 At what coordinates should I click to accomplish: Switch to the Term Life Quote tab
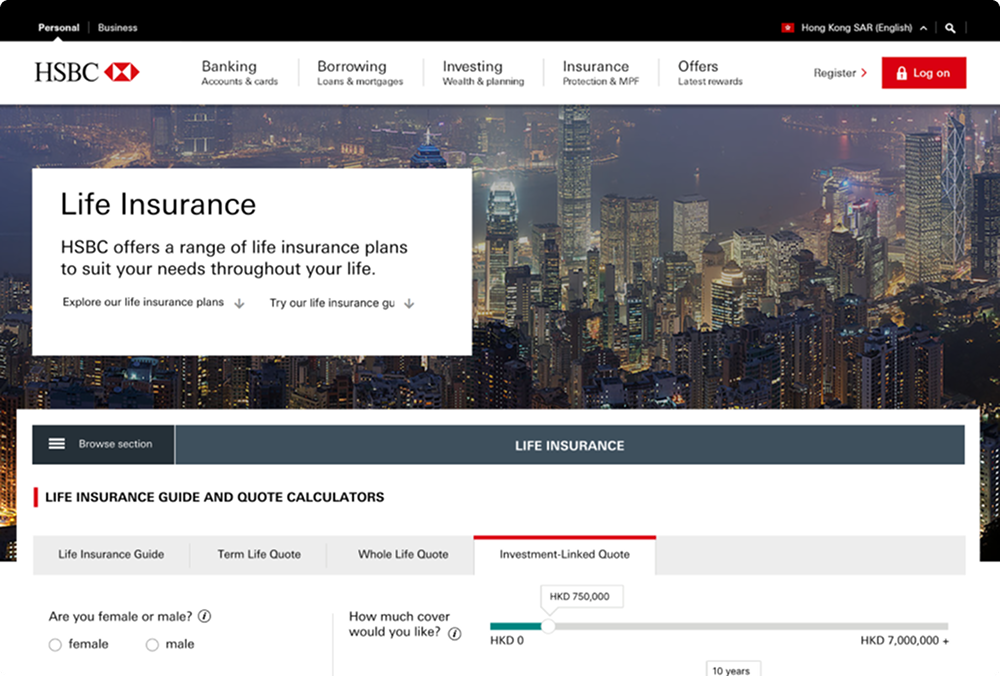tap(259, 554)
